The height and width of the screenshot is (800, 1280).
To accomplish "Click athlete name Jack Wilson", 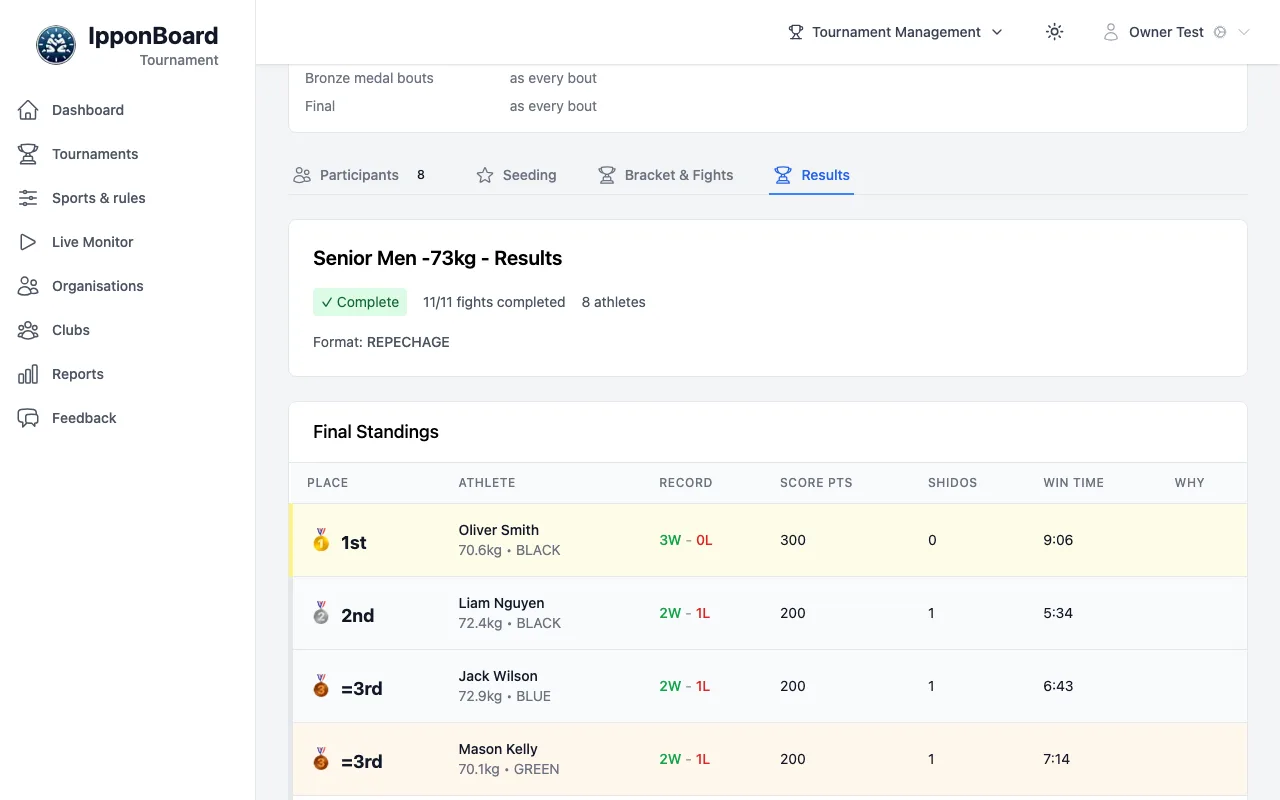I will [x=498, y=676].
